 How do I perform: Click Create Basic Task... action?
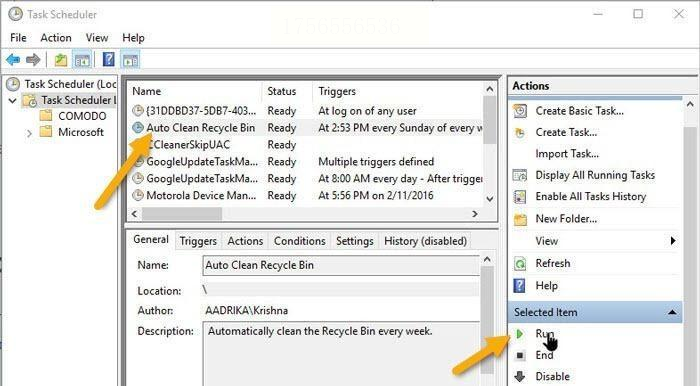(579, 111)
